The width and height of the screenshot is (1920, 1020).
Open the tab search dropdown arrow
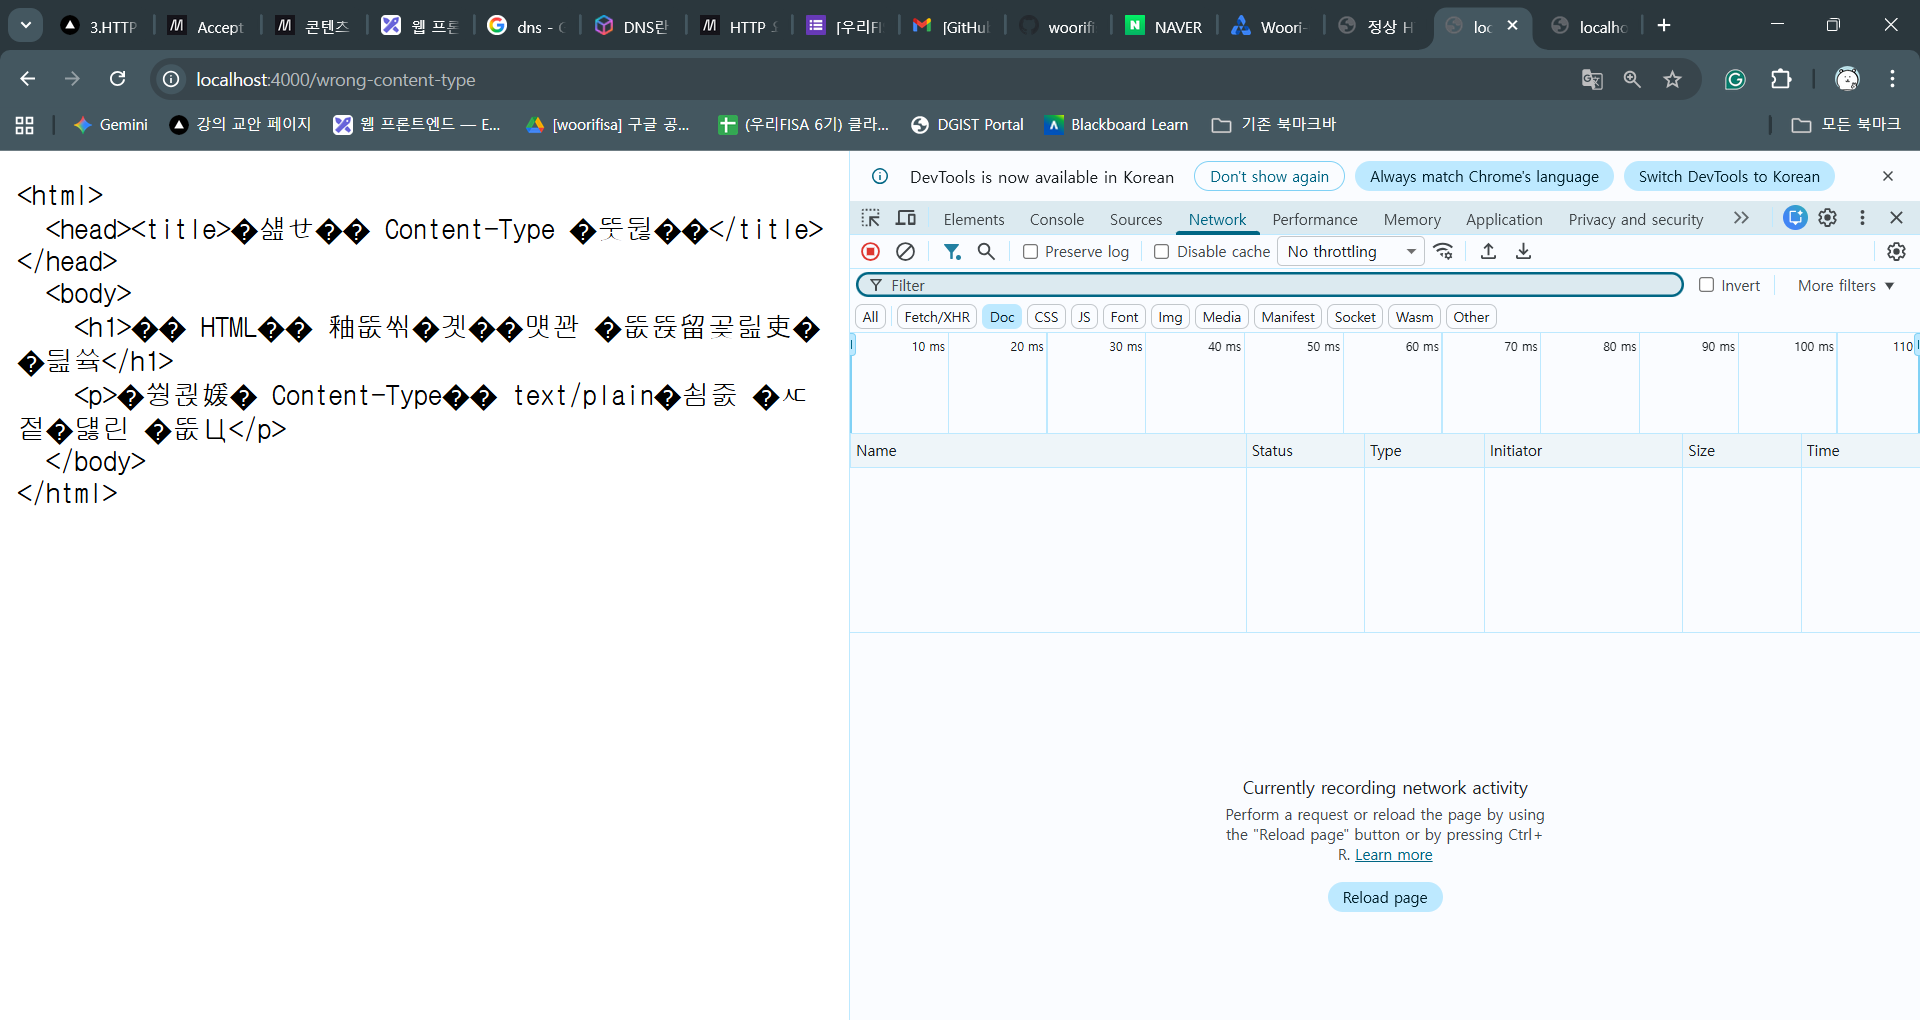pos(26,25)
